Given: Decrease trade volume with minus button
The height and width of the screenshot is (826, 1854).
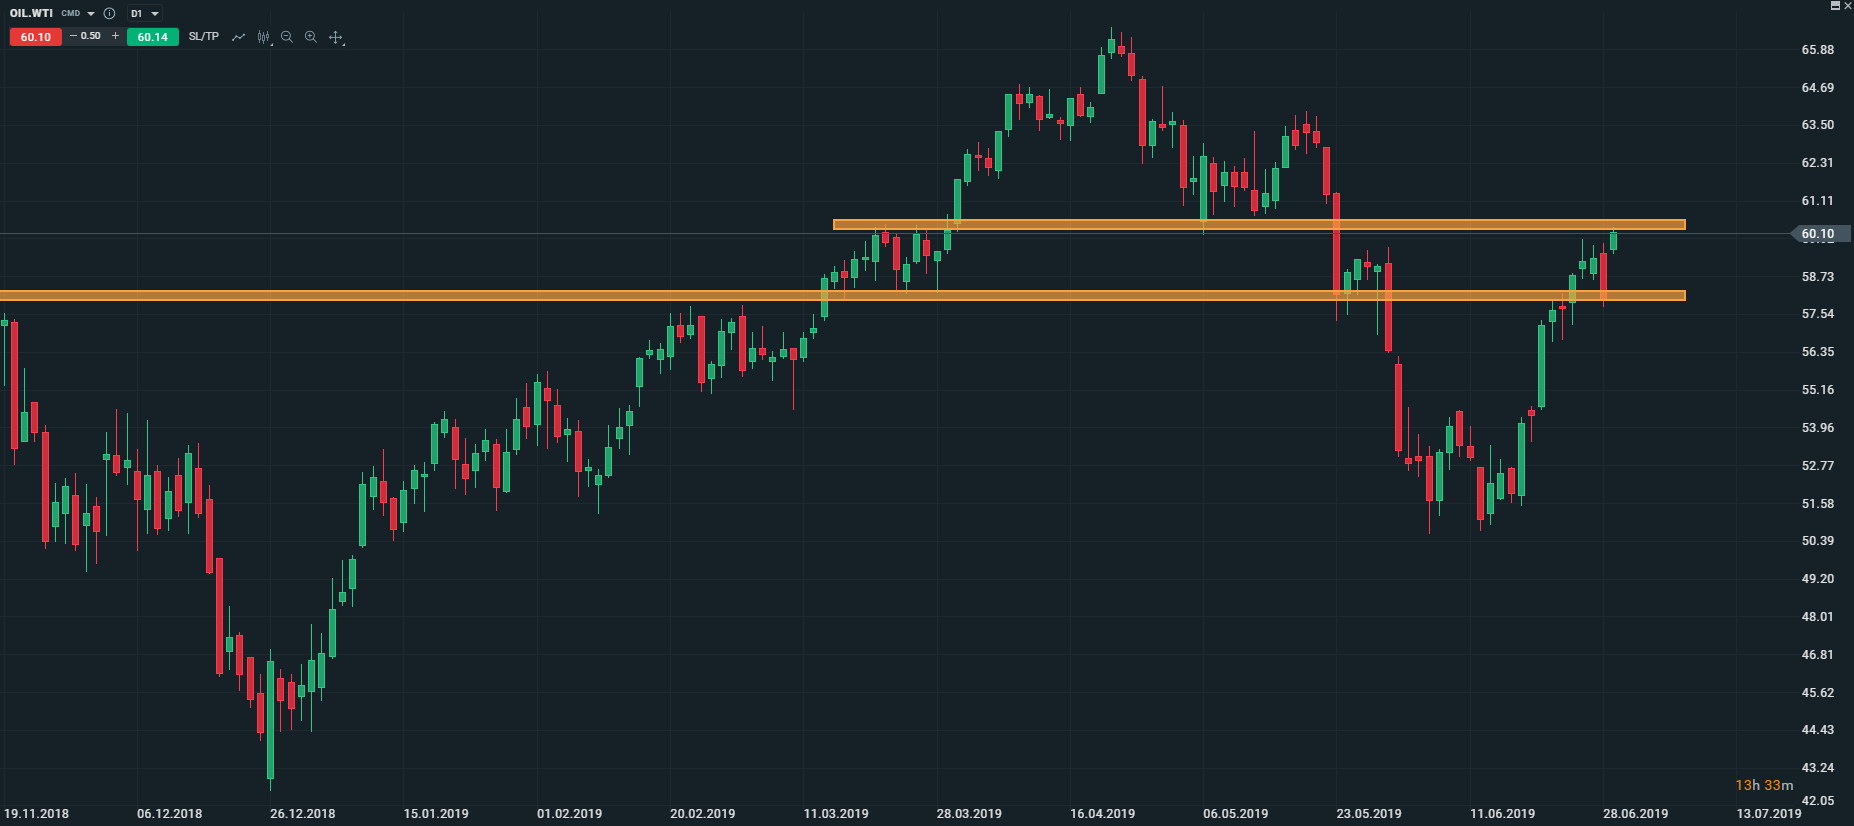Looking at the screenshot, I should pyautogui.click(x=73, y=36).
